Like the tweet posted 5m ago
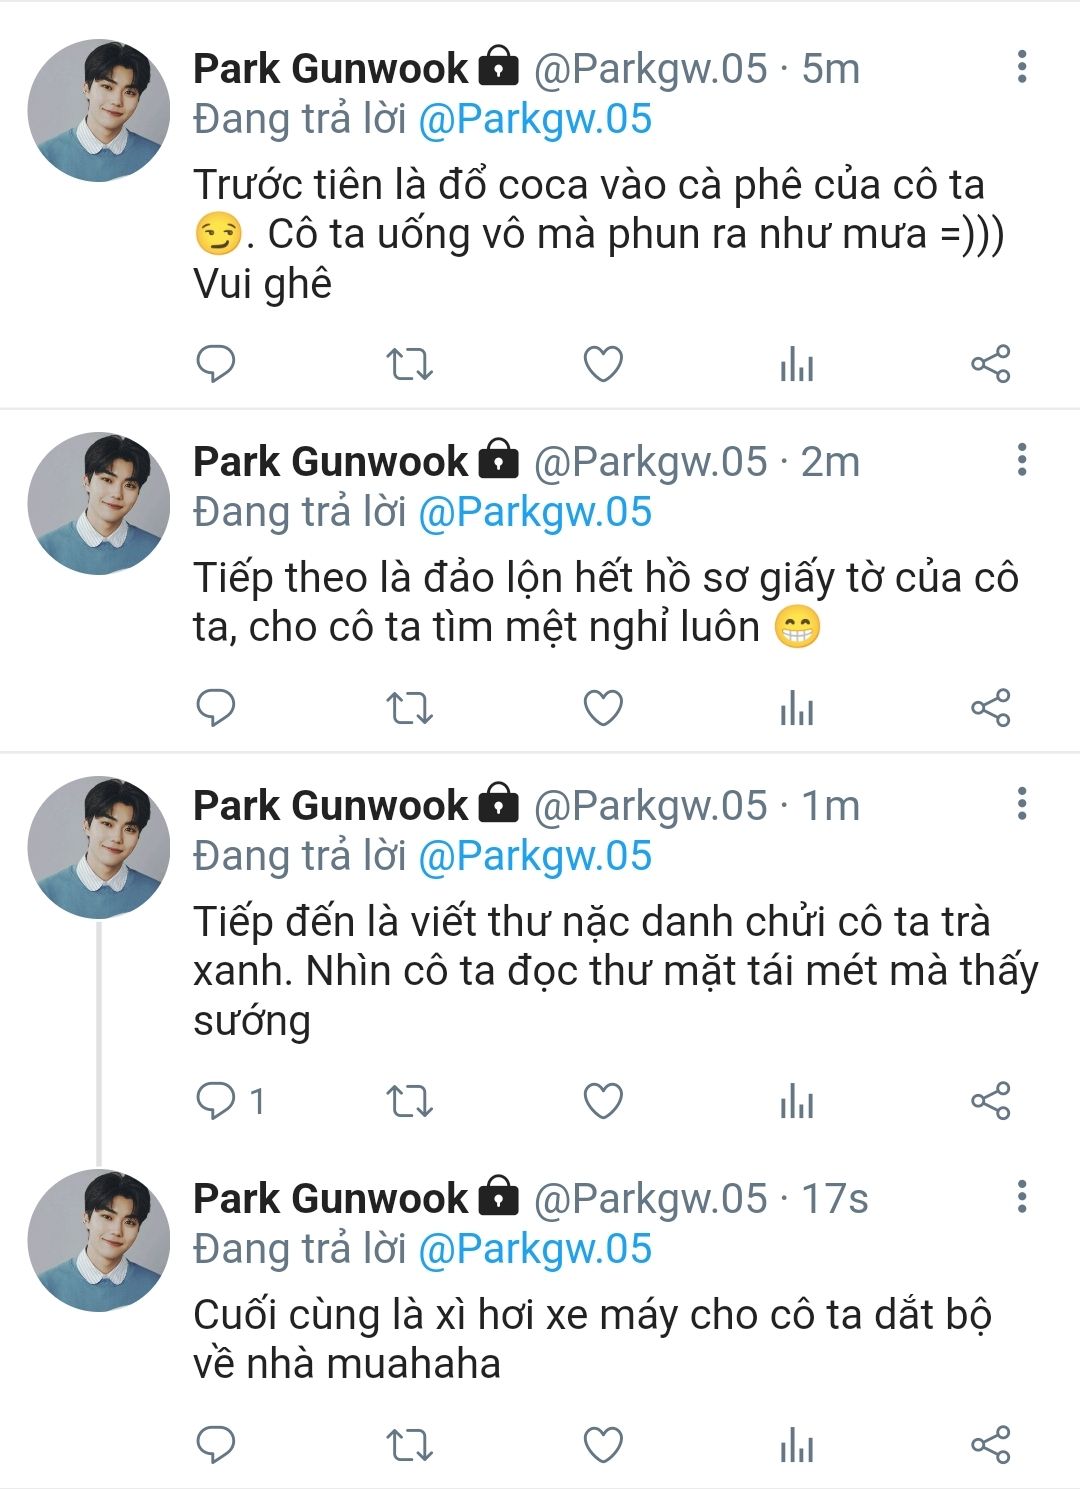Screen dimensions: 1080x1489 pyautogui.click(x=603, y=364)
